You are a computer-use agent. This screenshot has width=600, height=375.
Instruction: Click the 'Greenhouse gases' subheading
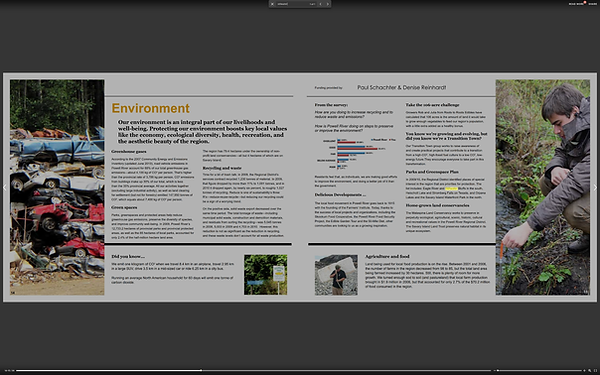(x=129, y=152)
